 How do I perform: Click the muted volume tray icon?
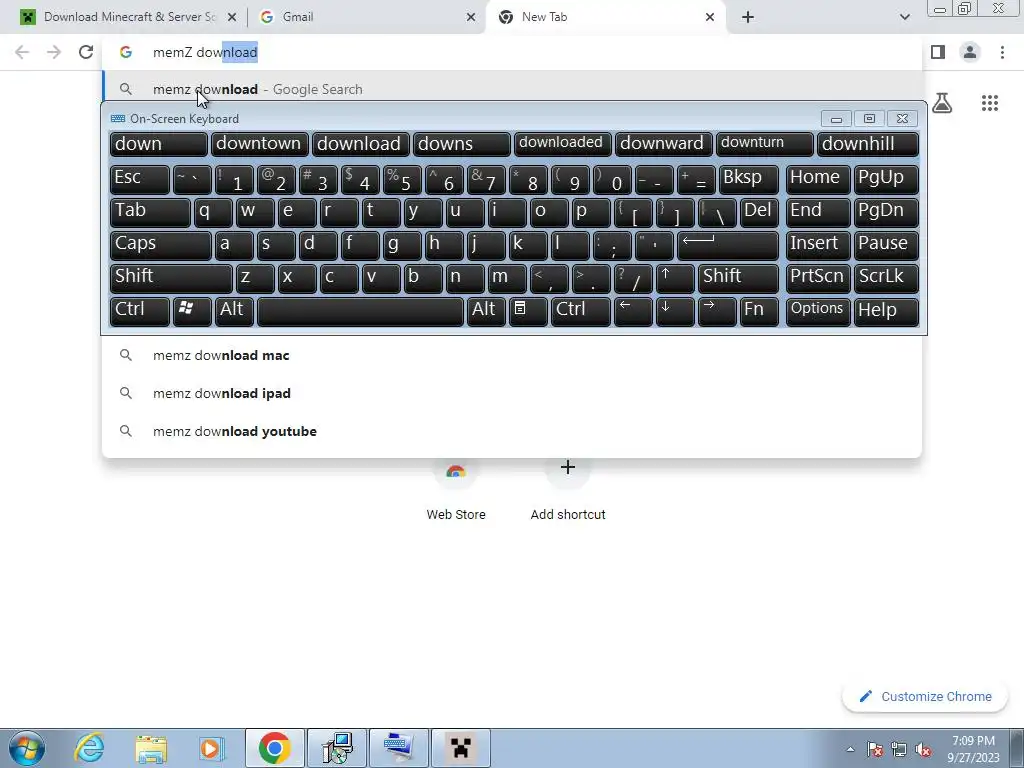923,750
